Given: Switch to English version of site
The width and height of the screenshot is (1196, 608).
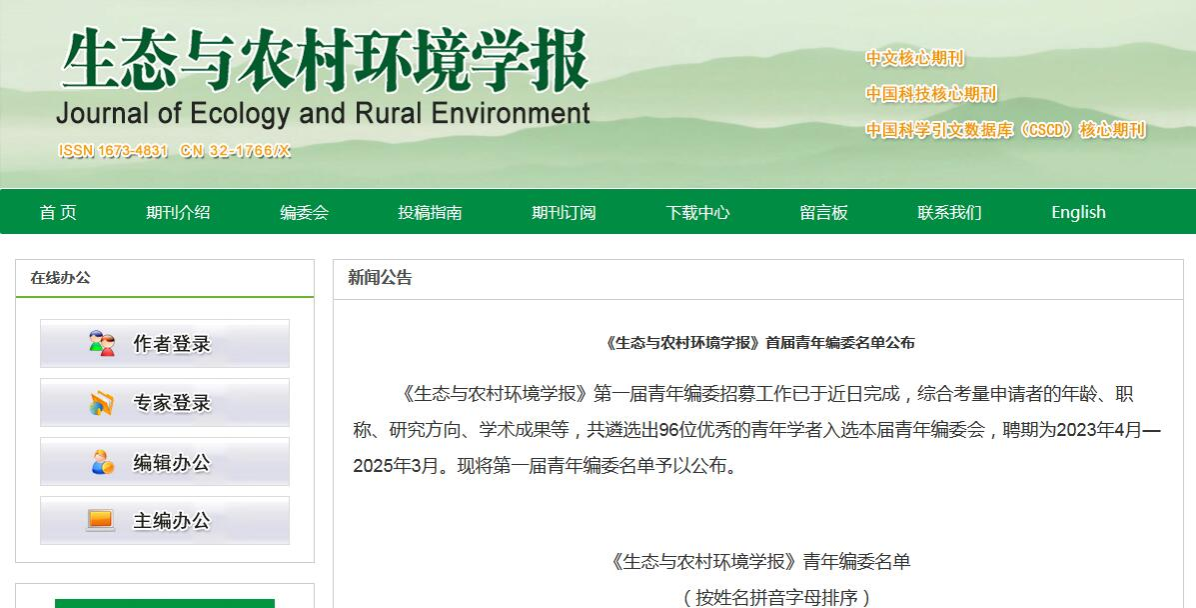Looking at the screenshot, I should (x=1078, y=212).
